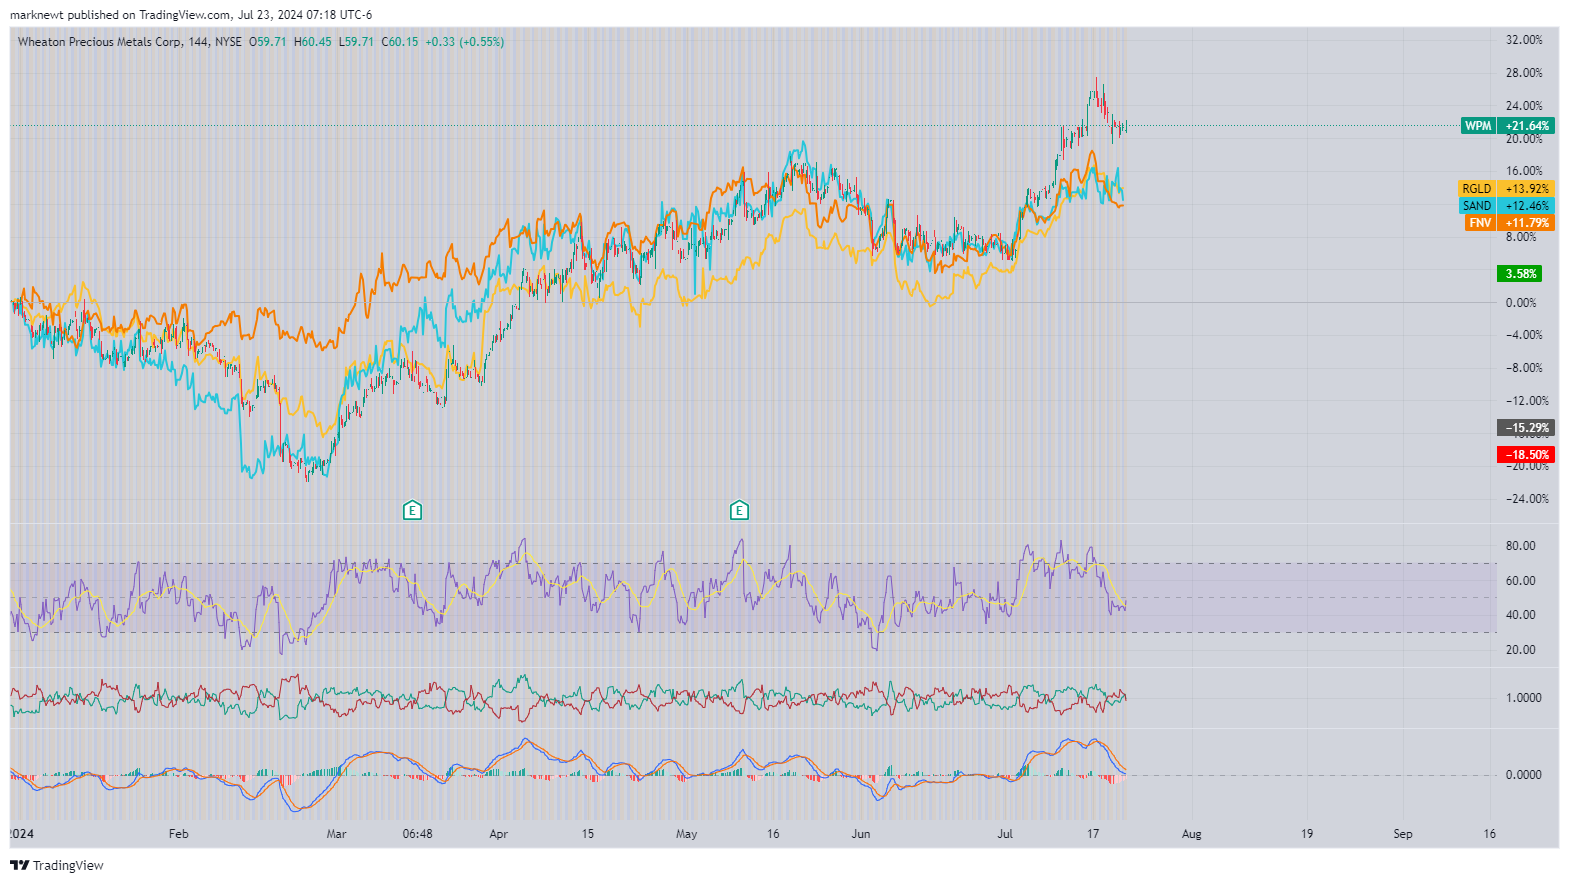Click the gray -15.29% price label
Screen dimensions: 1569x883
[x=1526, y=428]
